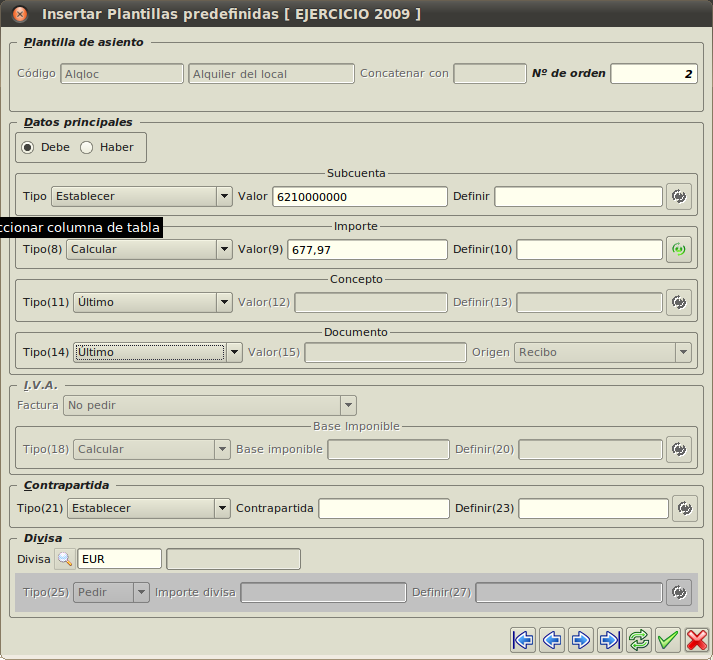Cancel with the red X button
713x660 pixels.
(697, 640)
